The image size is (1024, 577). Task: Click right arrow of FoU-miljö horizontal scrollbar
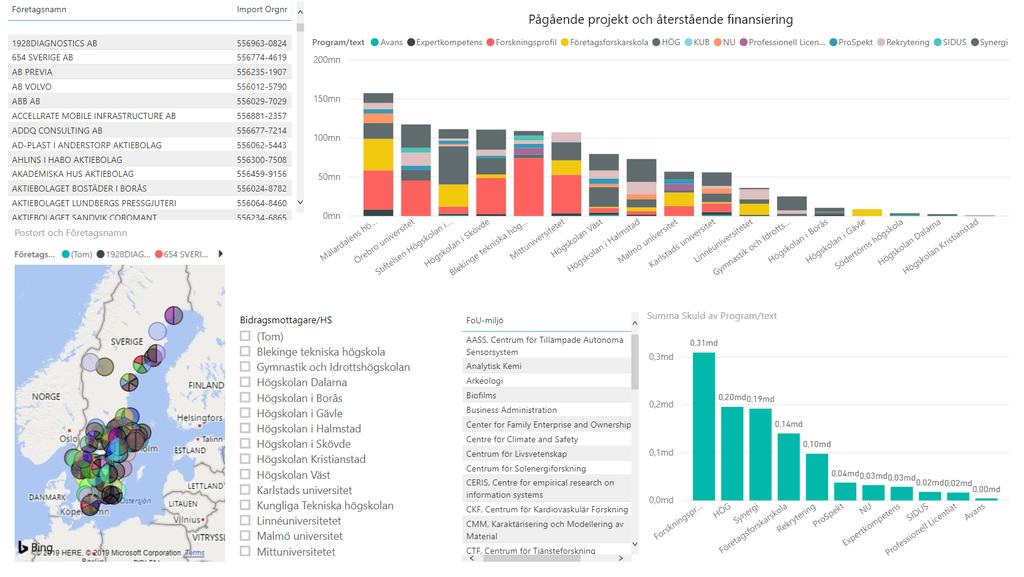tap(620, 558)
